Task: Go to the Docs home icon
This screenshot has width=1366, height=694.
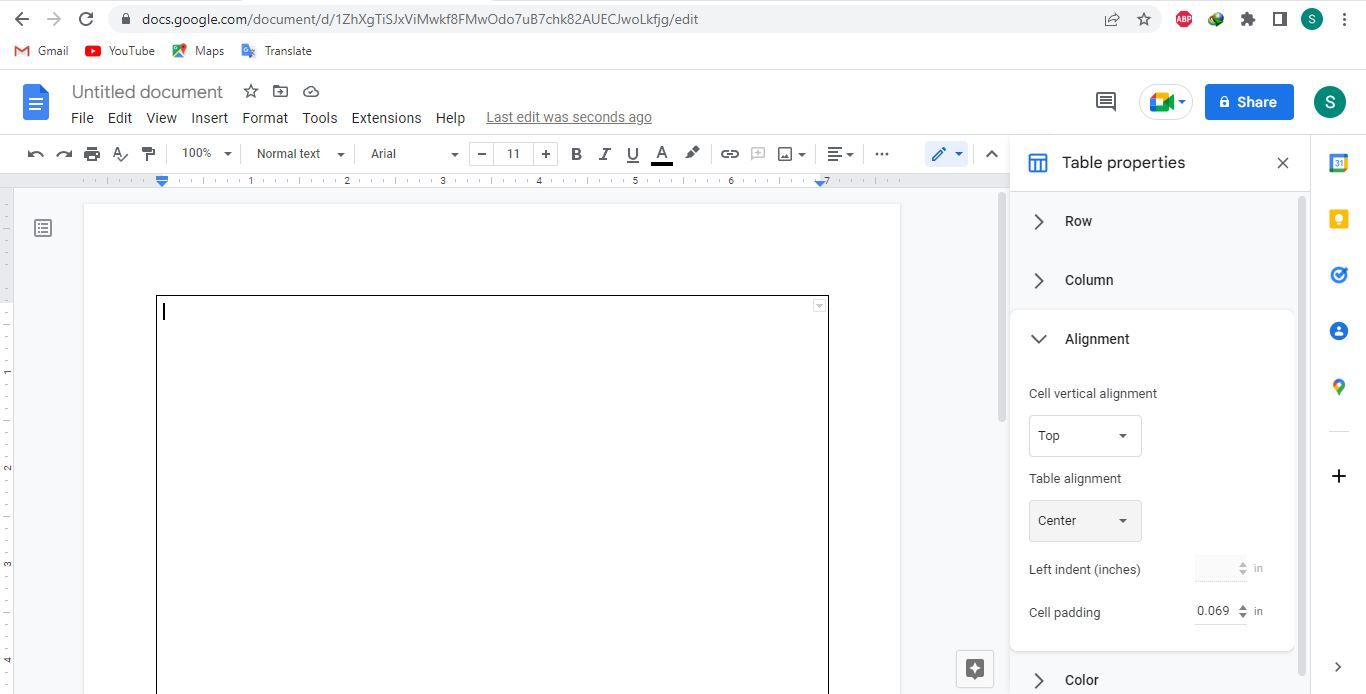Action: [x=36, y=102]
